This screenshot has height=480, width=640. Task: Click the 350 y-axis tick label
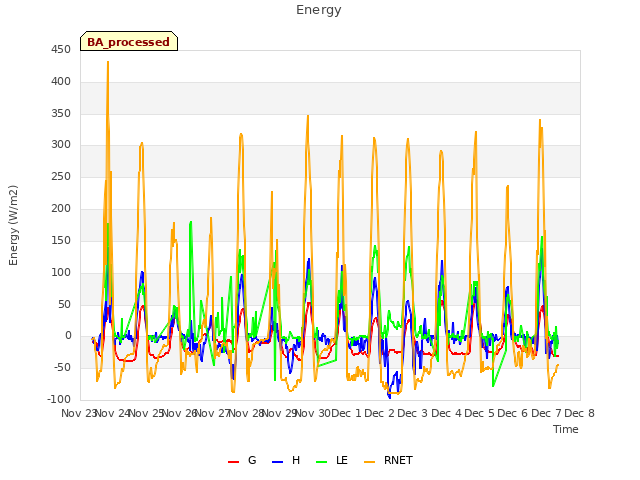(61, 113)
